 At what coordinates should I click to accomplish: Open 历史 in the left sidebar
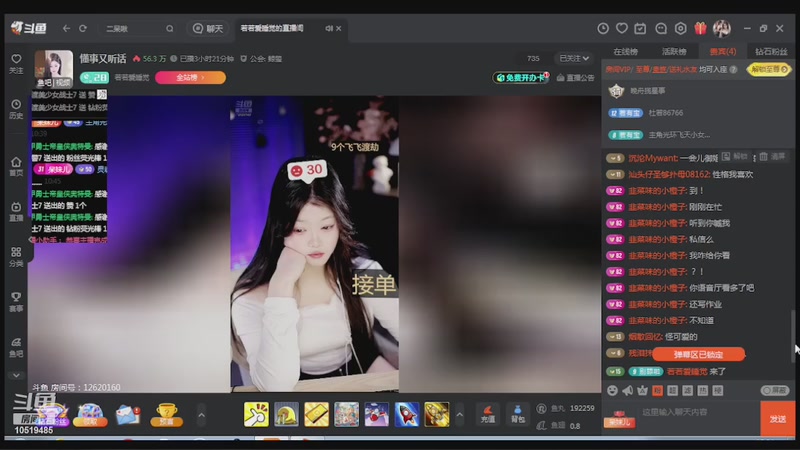click(x=16, y=109)
